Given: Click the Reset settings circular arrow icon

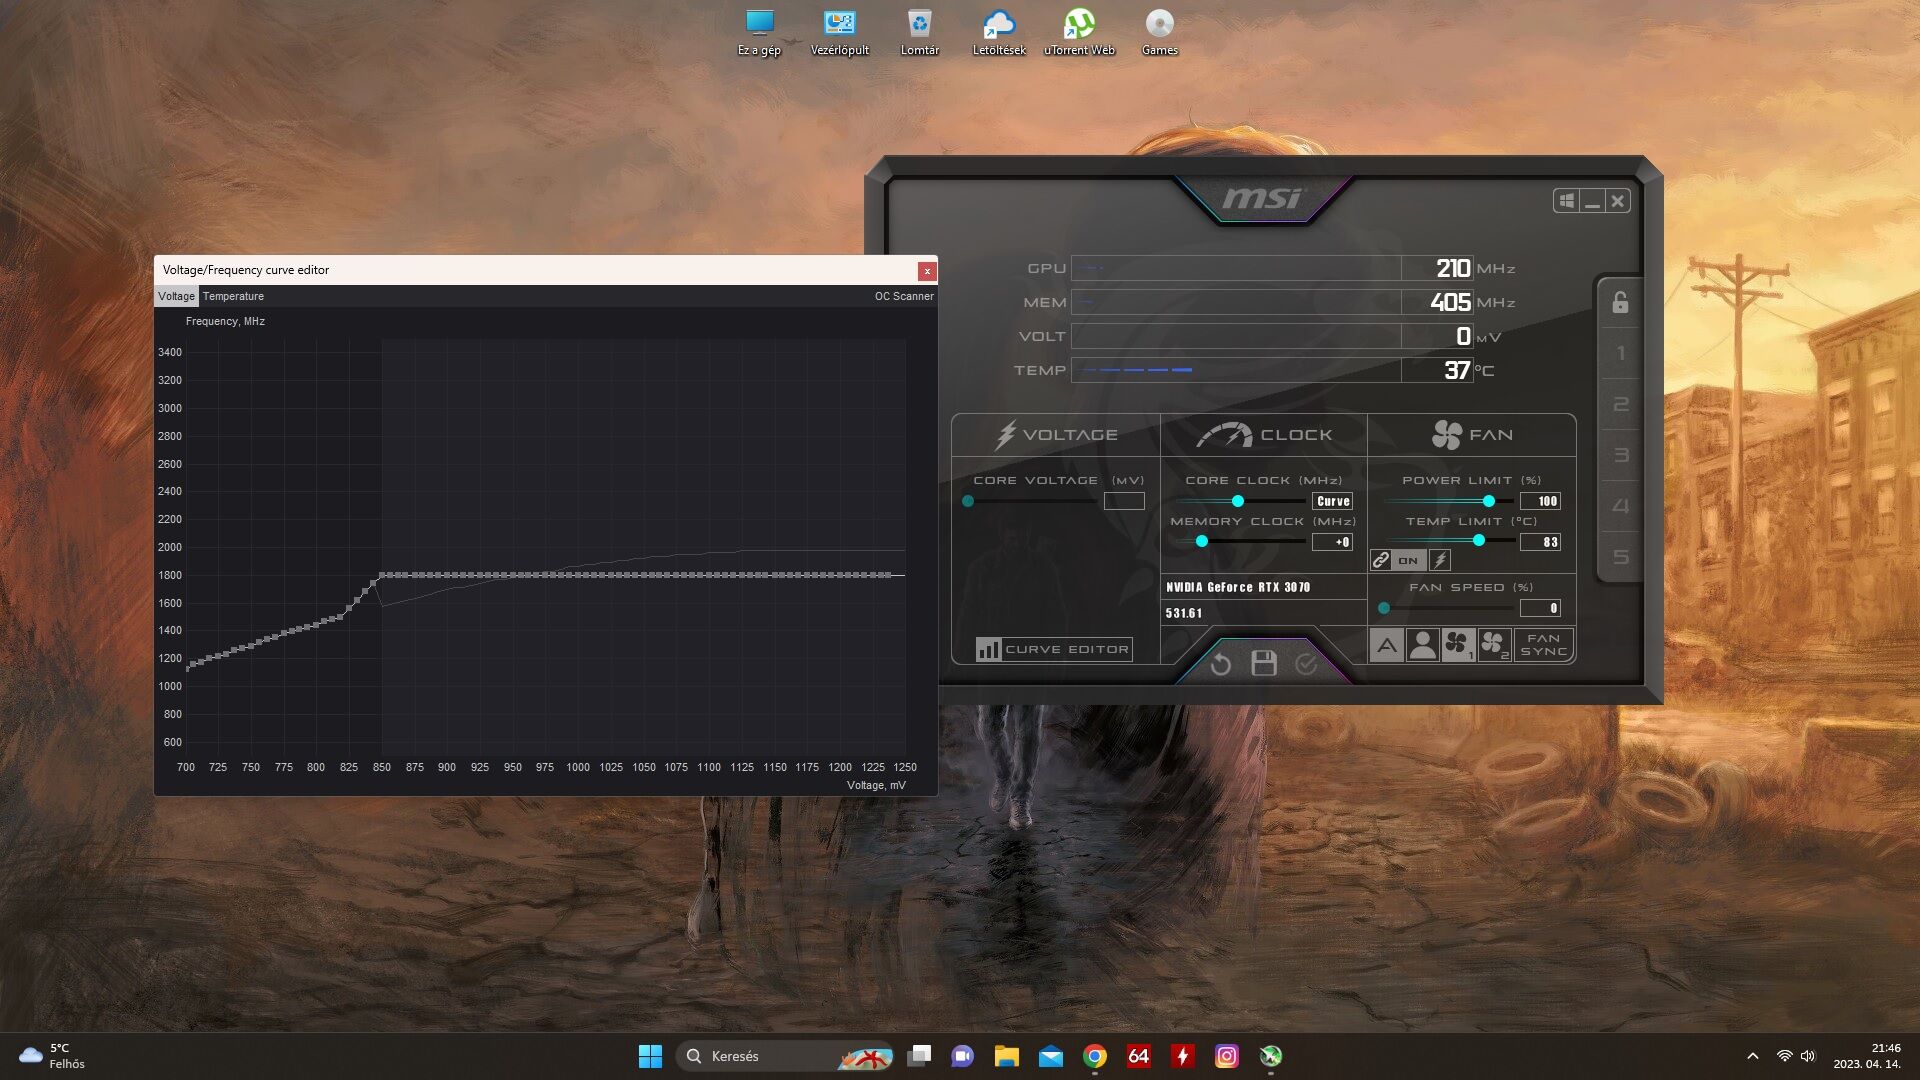Looking at the screenshot, I should tap(1220, 664).
